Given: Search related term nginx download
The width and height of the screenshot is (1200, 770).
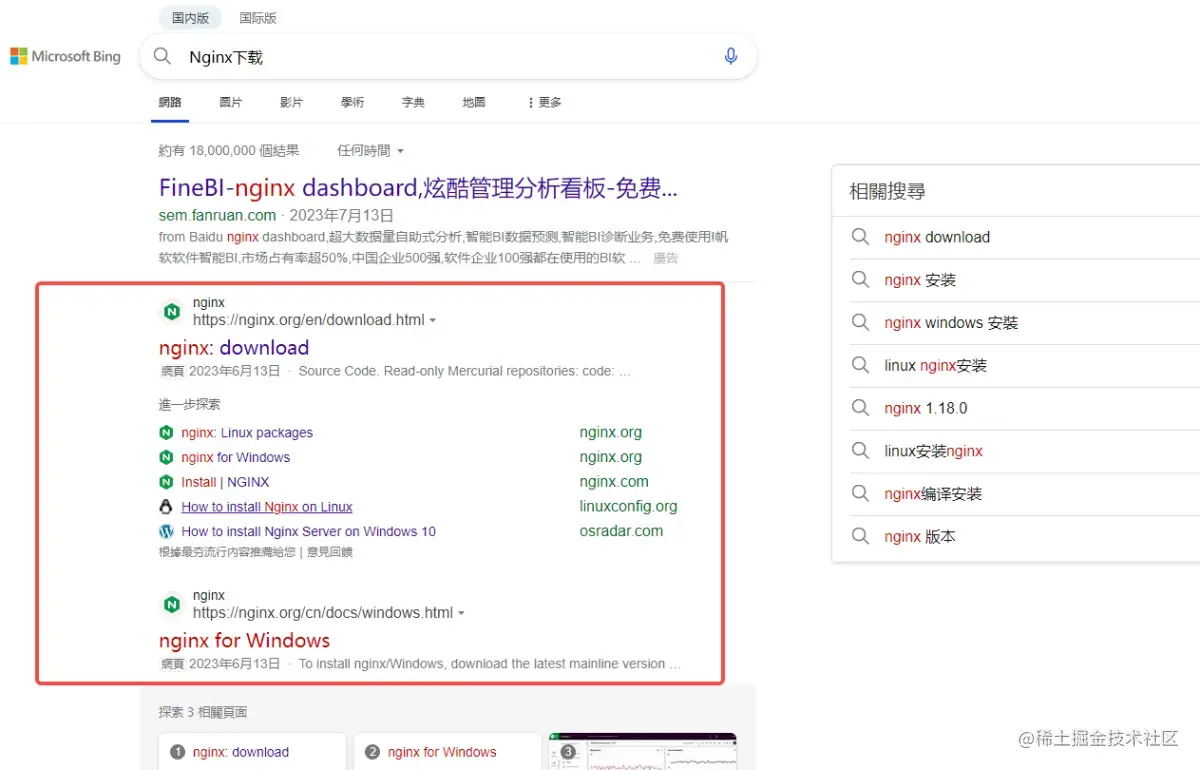Looking at the screenshot, I should pos(937,237).
